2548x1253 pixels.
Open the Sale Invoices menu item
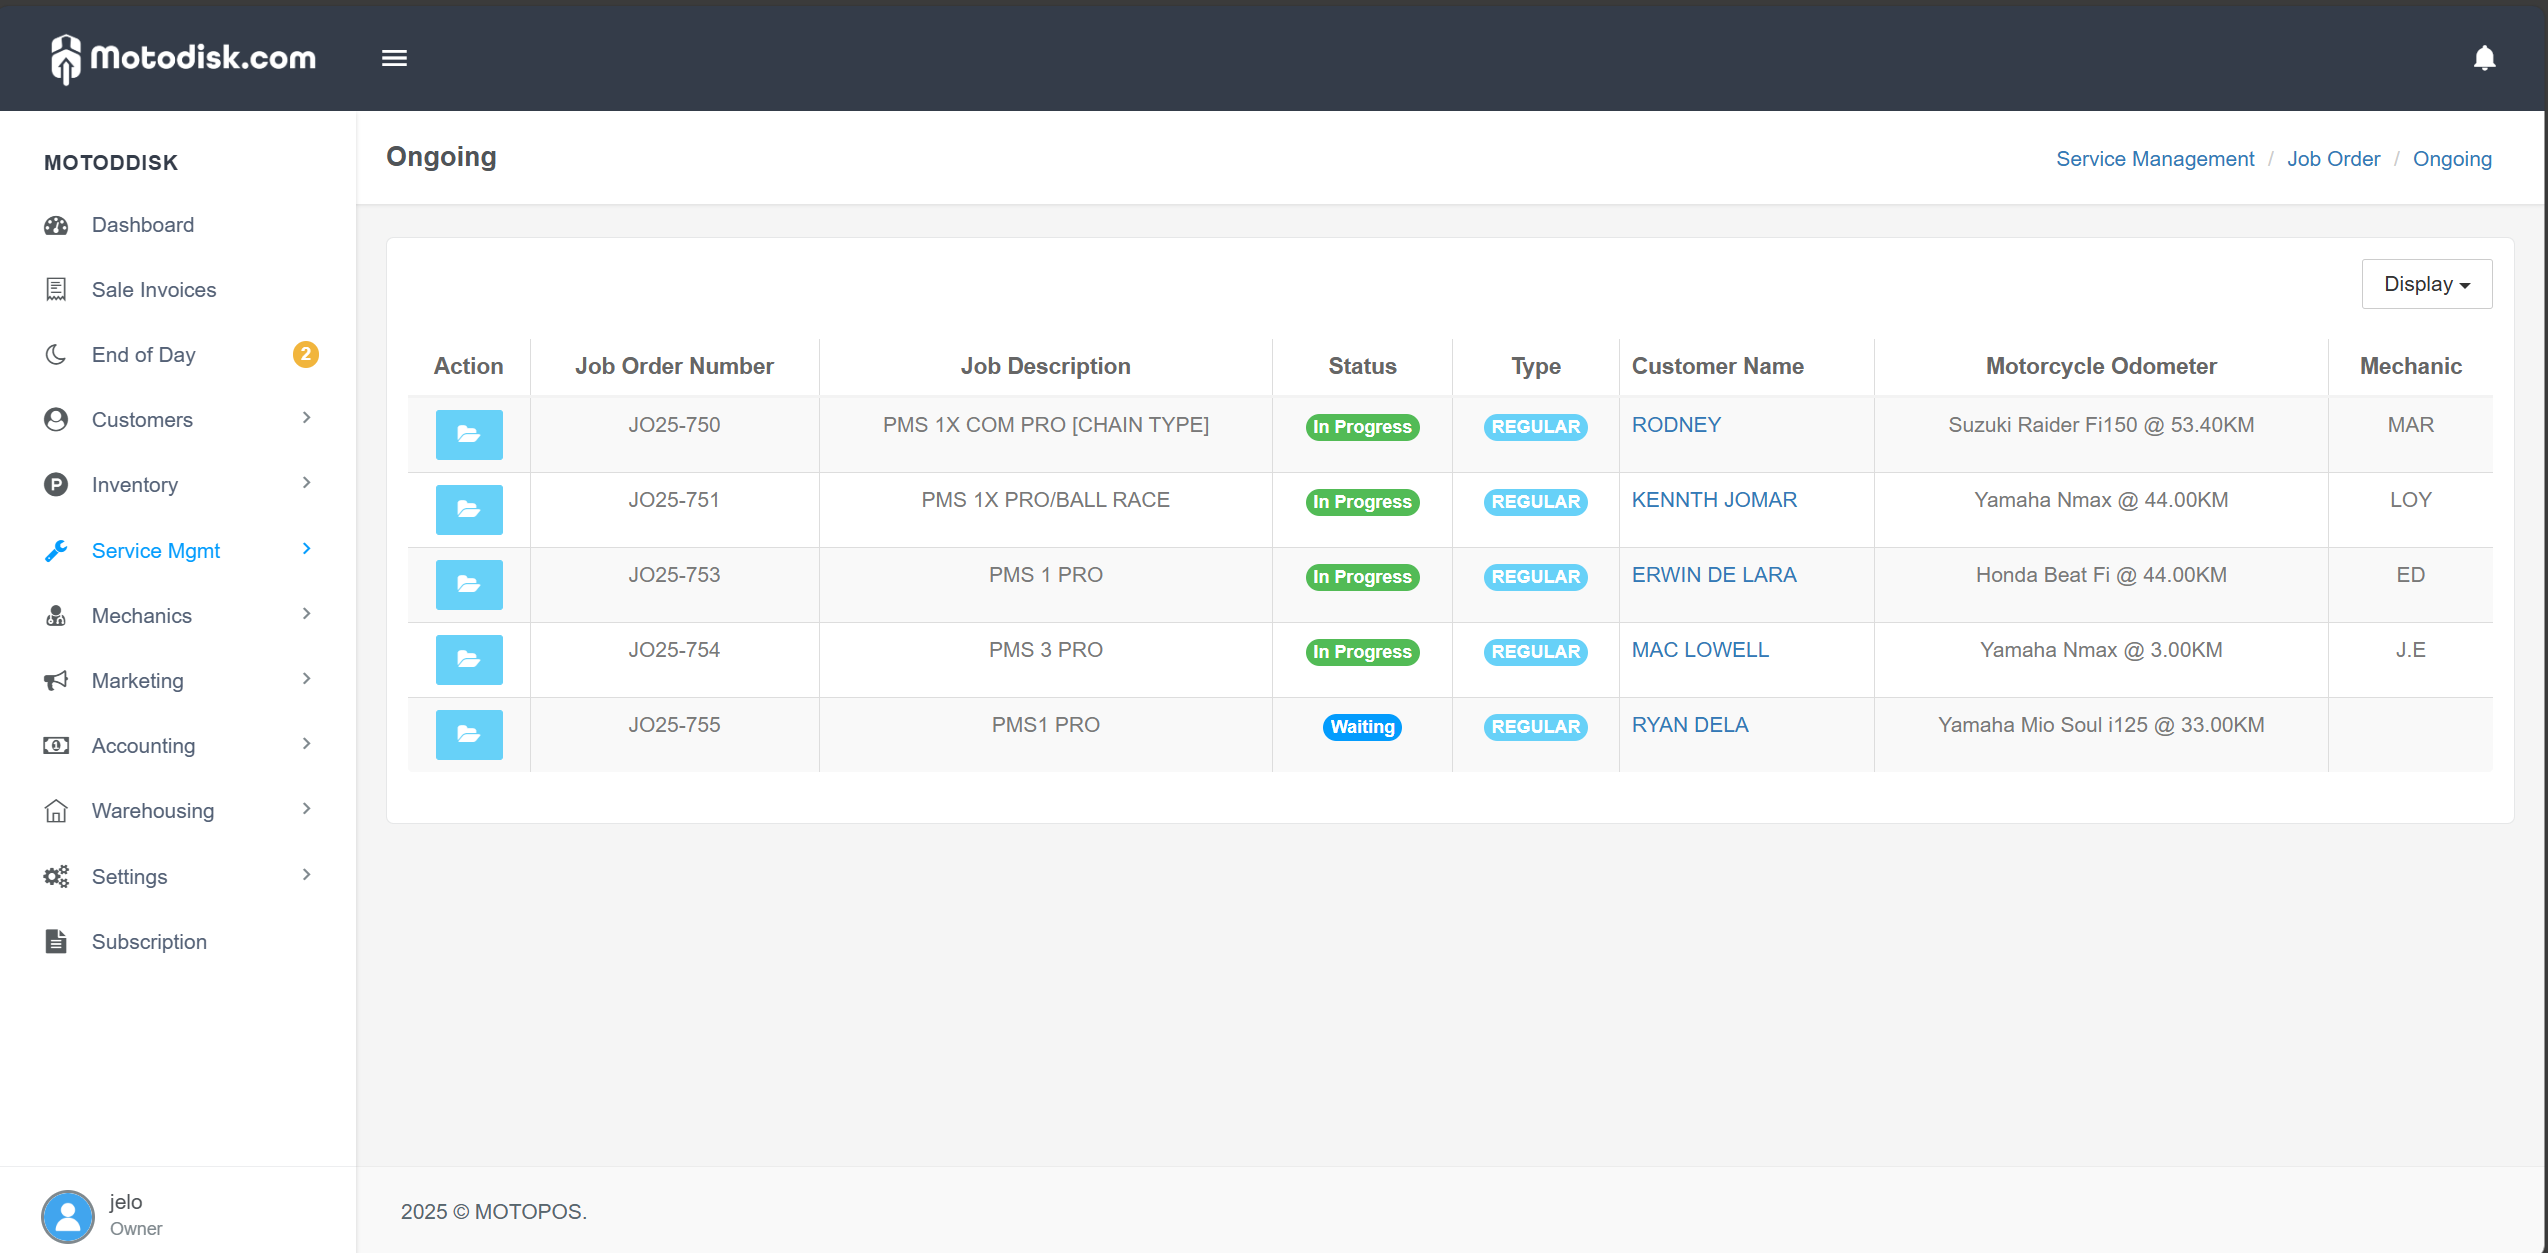(x=153, y=290)
